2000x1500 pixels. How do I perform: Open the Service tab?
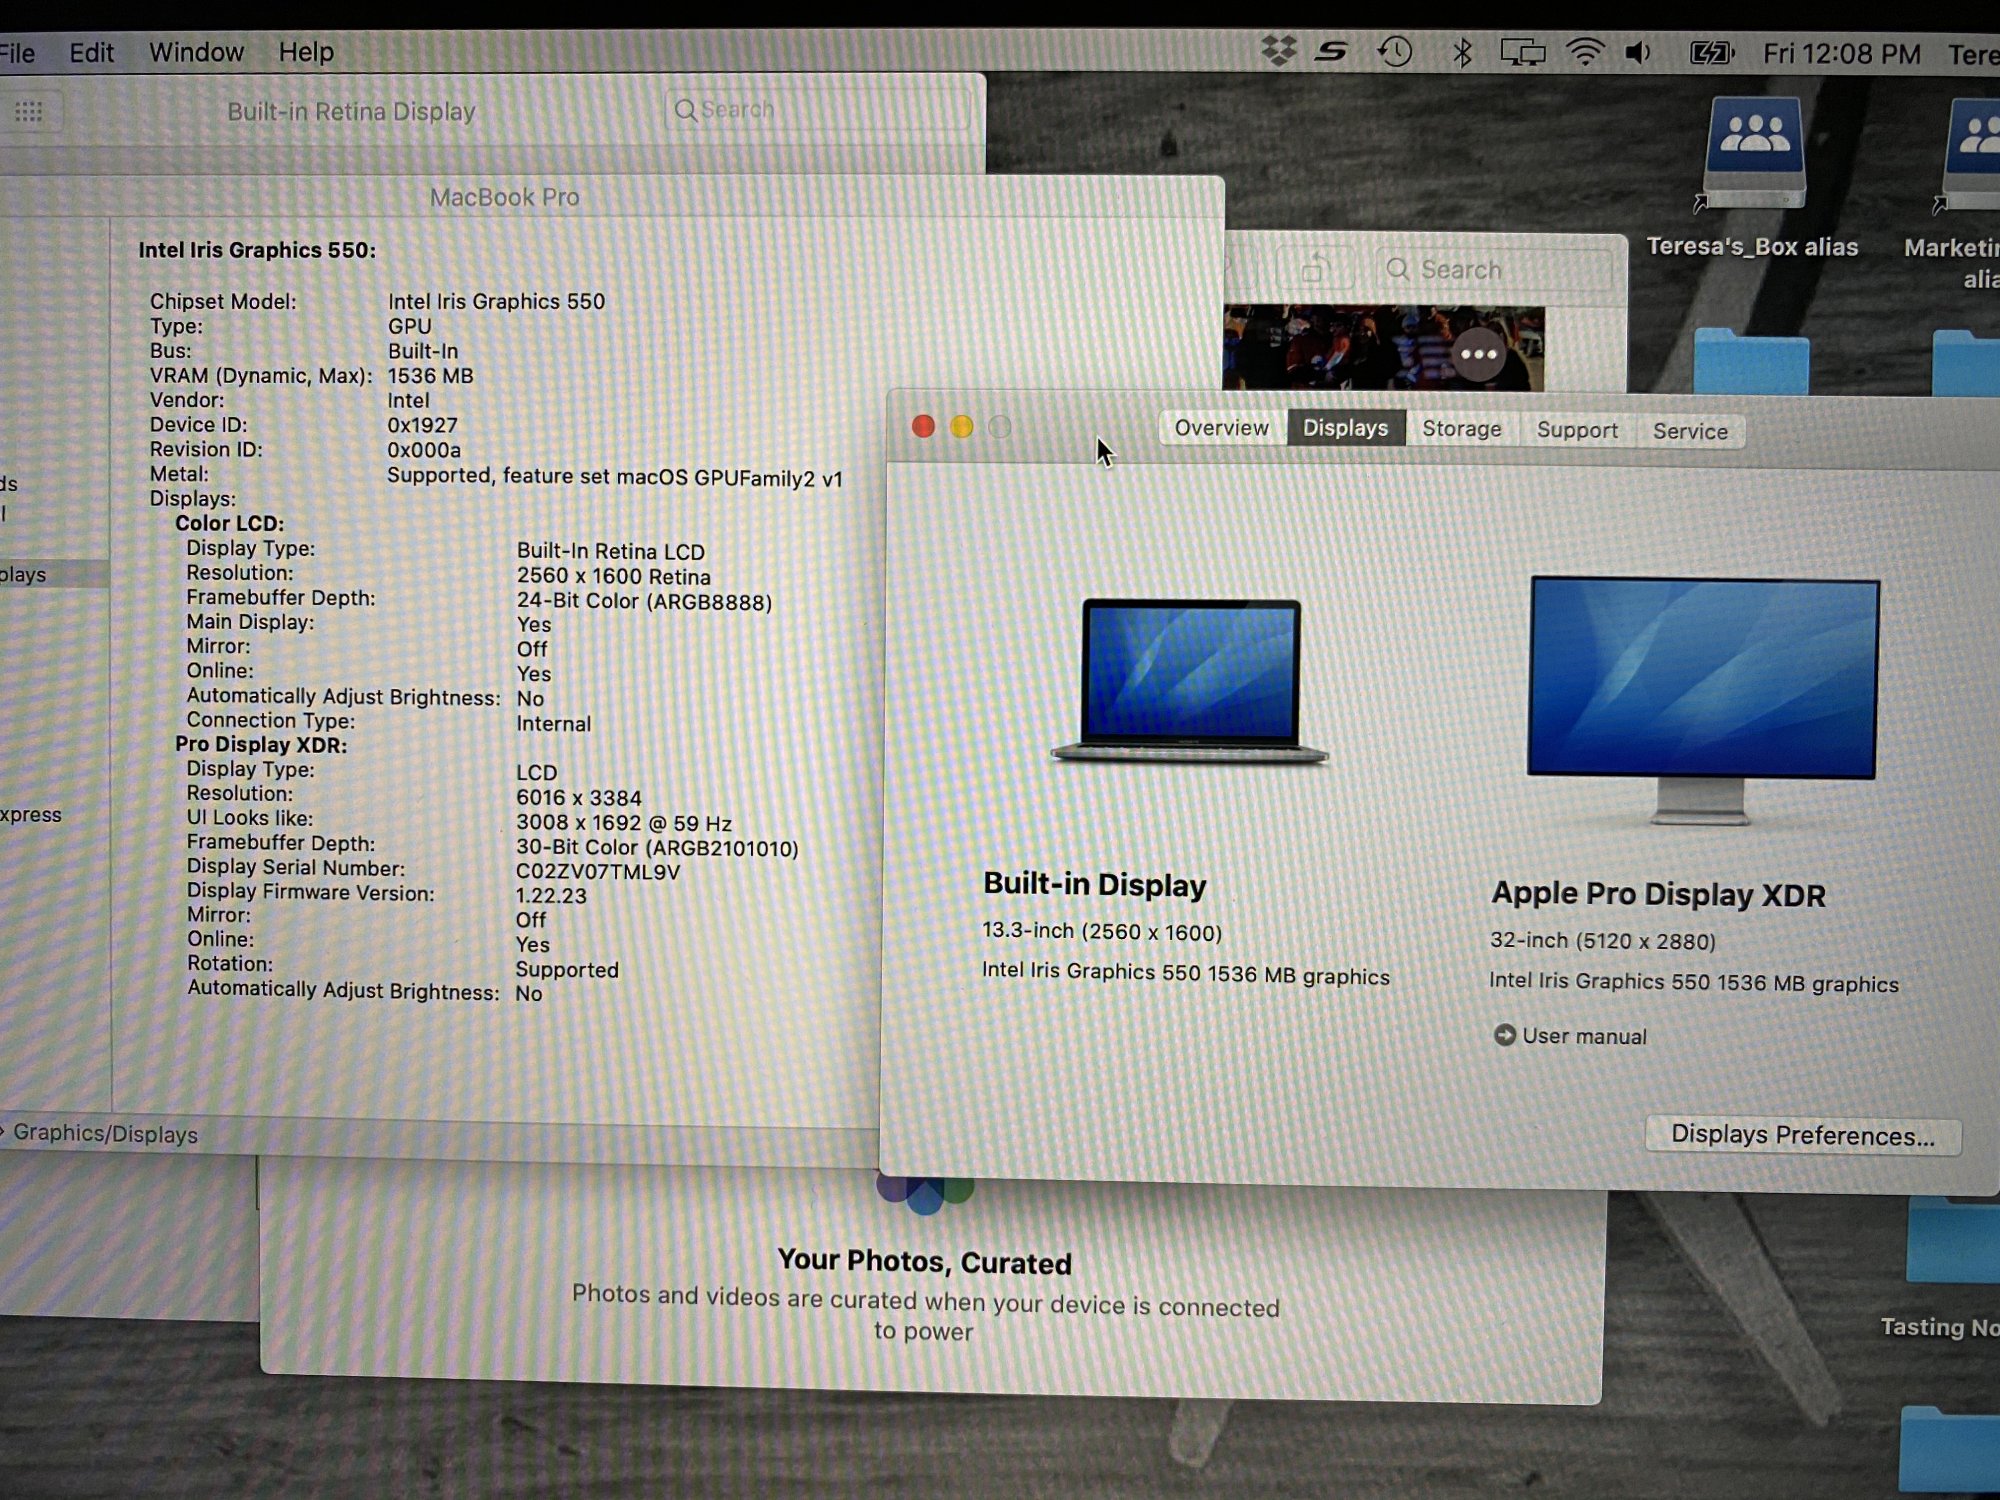pyautogui.click(x=1690, y=431)
